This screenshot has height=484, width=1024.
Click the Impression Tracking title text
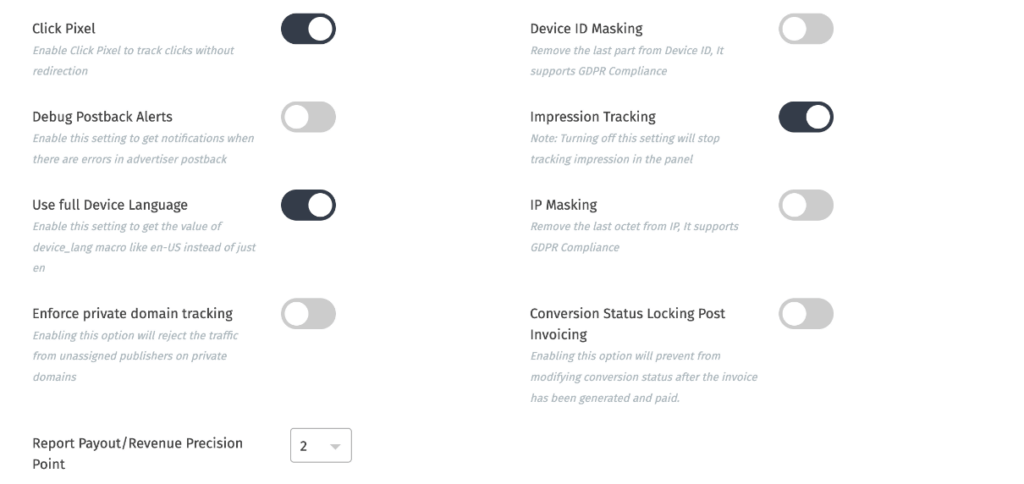click(x=592, y=117)
